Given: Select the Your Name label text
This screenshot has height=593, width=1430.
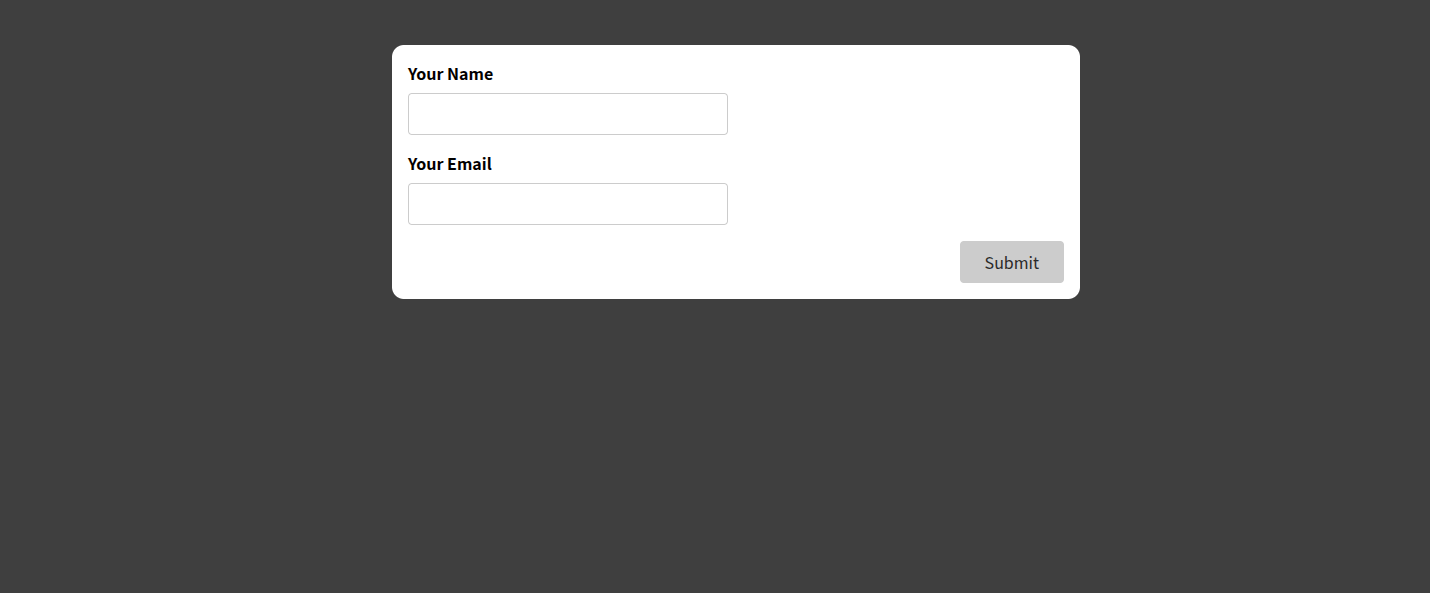Looking at the screenshot, I should tap(450, 74).
